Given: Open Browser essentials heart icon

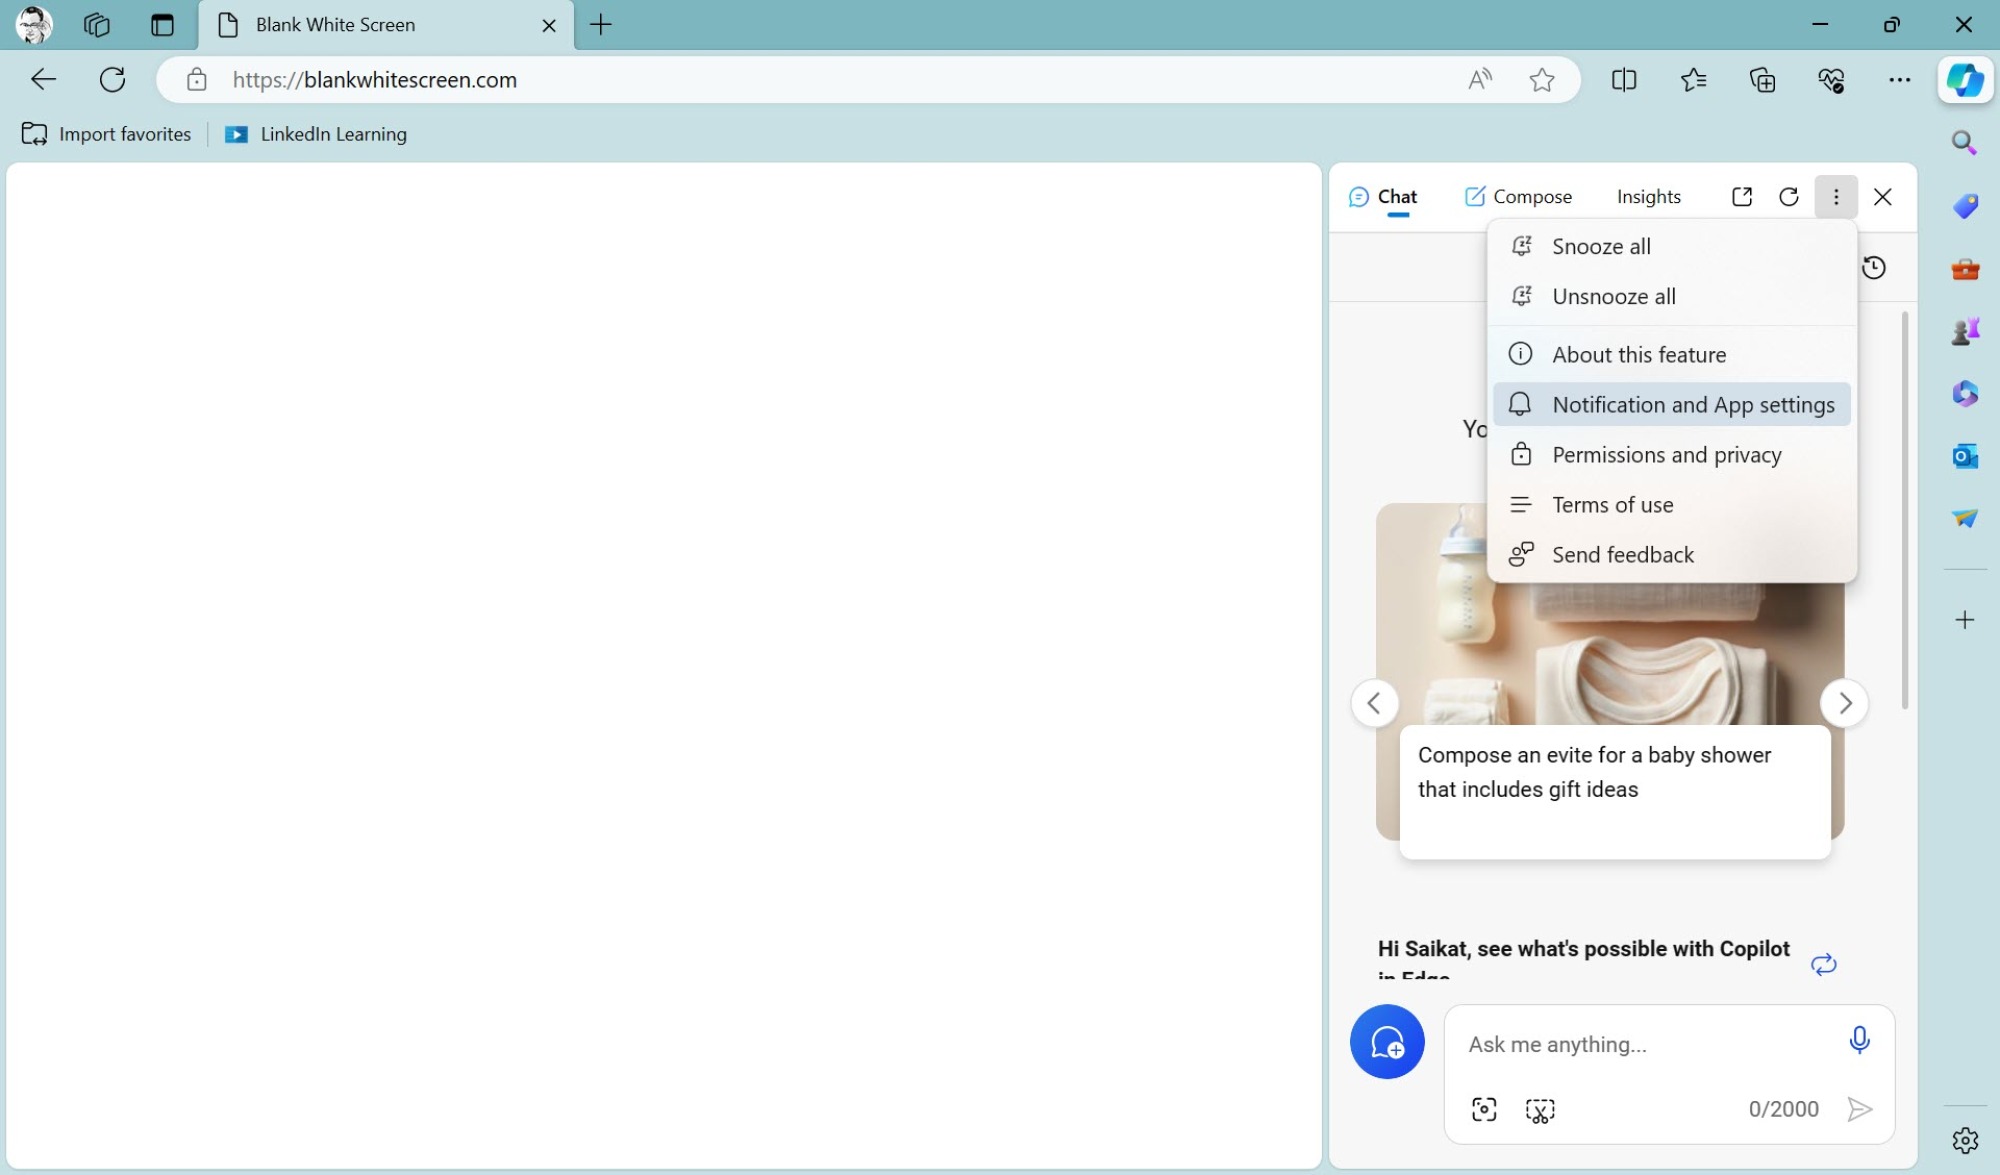Looking at the screenshot, I should tap(1831, 80).
